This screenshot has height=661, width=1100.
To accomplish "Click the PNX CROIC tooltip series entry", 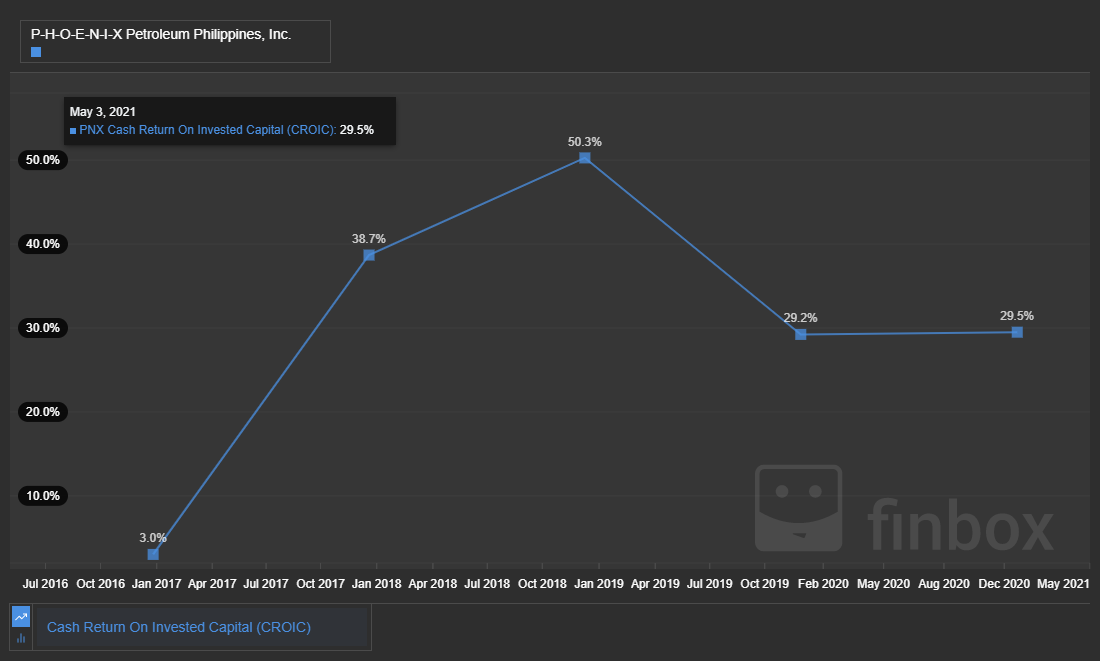I will point(222,130).
